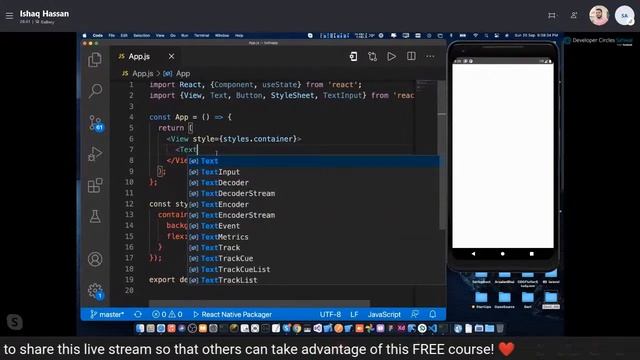The height and width of the screenshot is (360, 640).
Task: Open the Explorer view in the activity bar
Action: pos(95,60)
